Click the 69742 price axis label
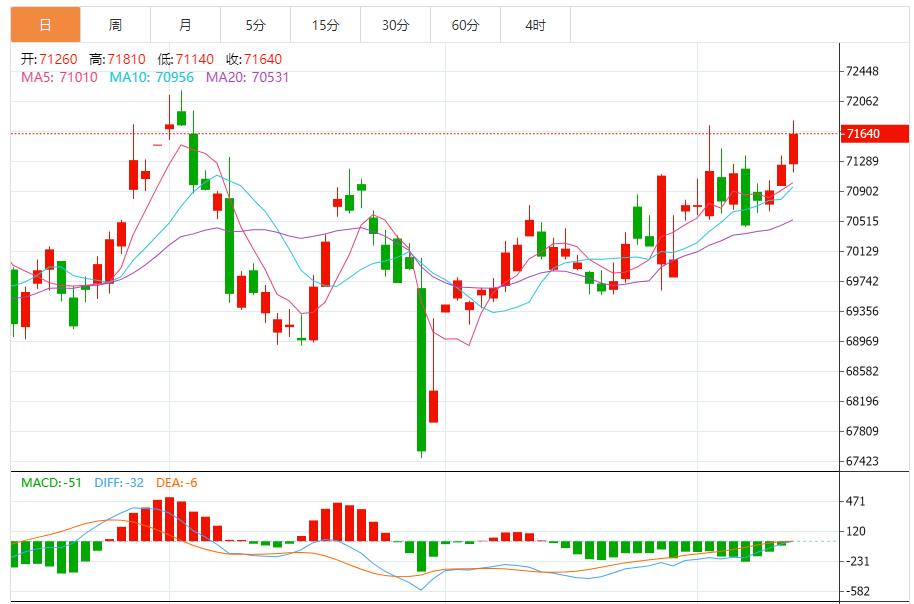 (x=862, y=281)
